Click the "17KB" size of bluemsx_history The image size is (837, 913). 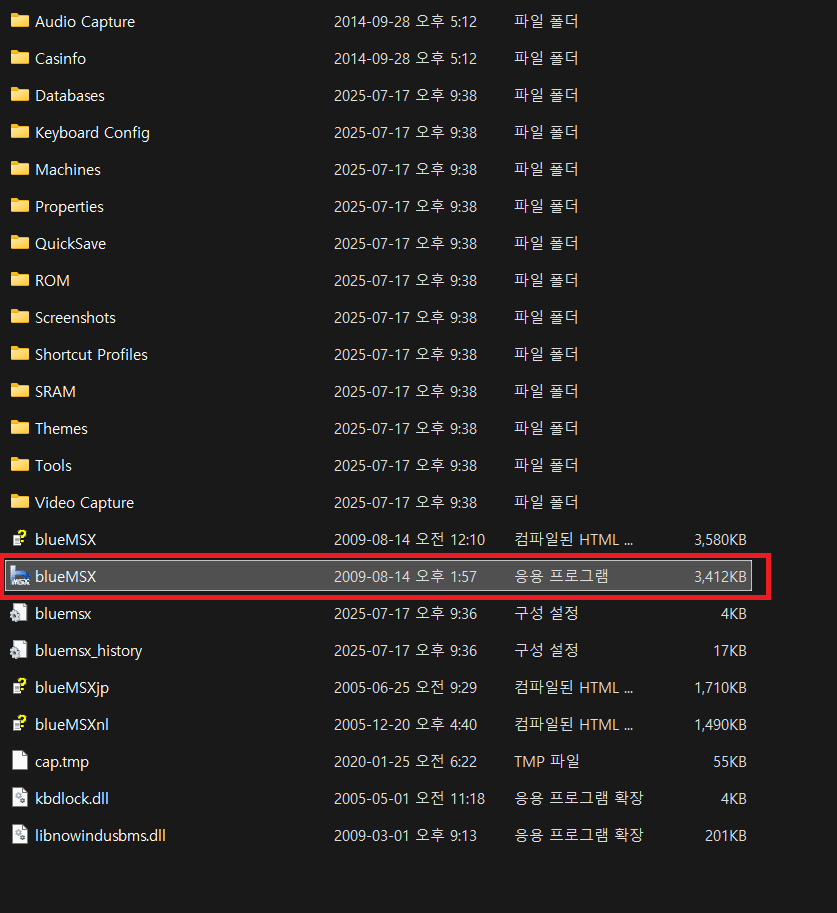coord(730,650)
